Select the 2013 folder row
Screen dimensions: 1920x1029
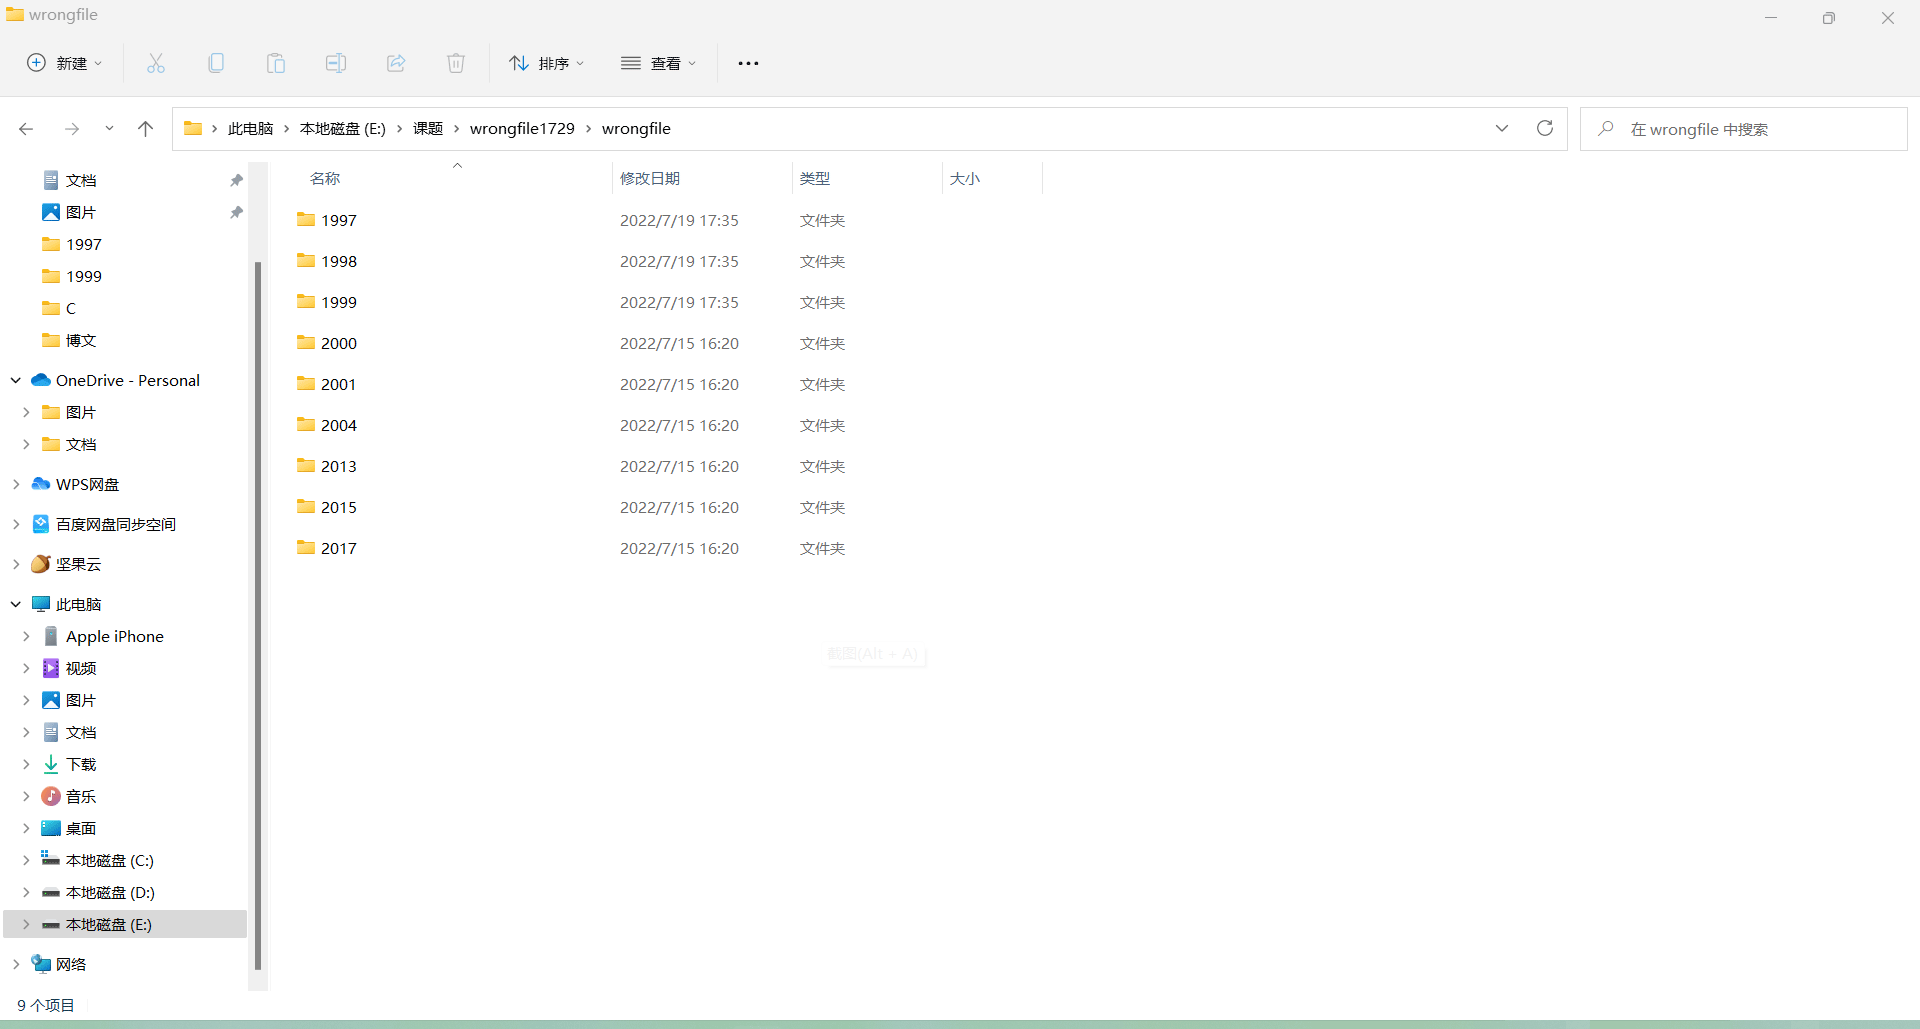665,466
